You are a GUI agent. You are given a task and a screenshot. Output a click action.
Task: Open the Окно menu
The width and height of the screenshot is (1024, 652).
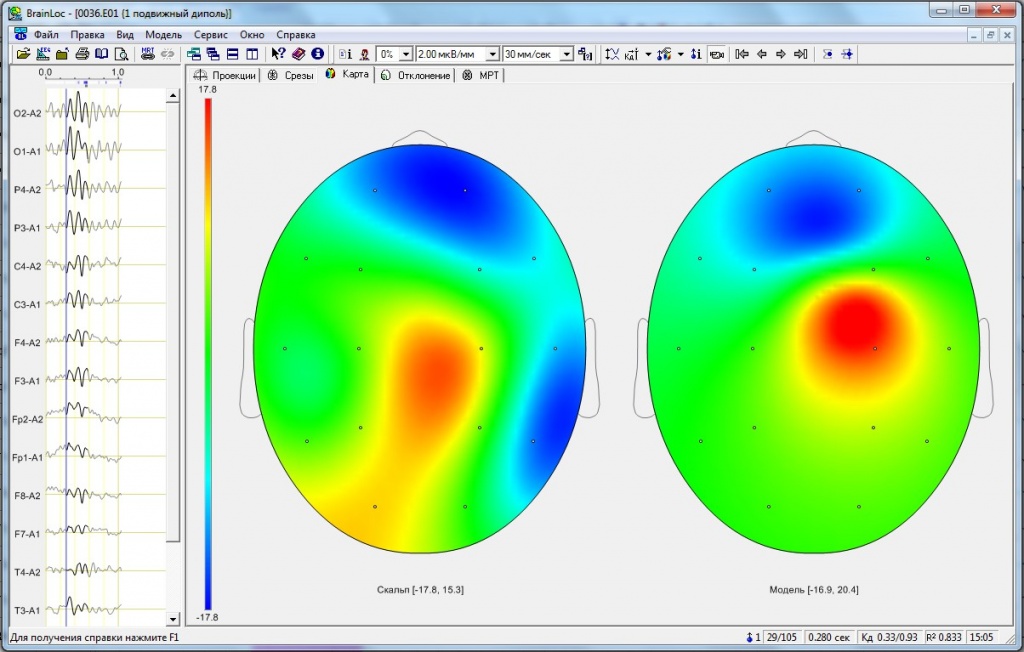coord(252,35)
